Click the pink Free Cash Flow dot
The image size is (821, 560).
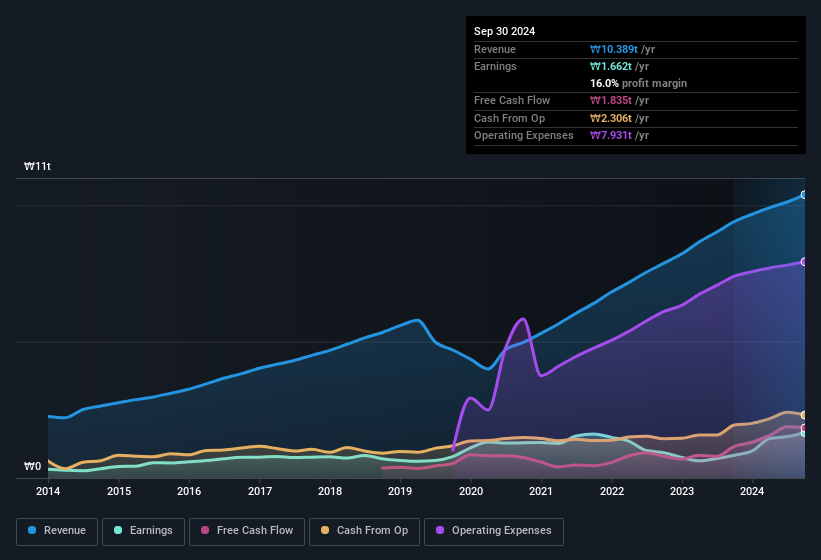tap(206, 531)
